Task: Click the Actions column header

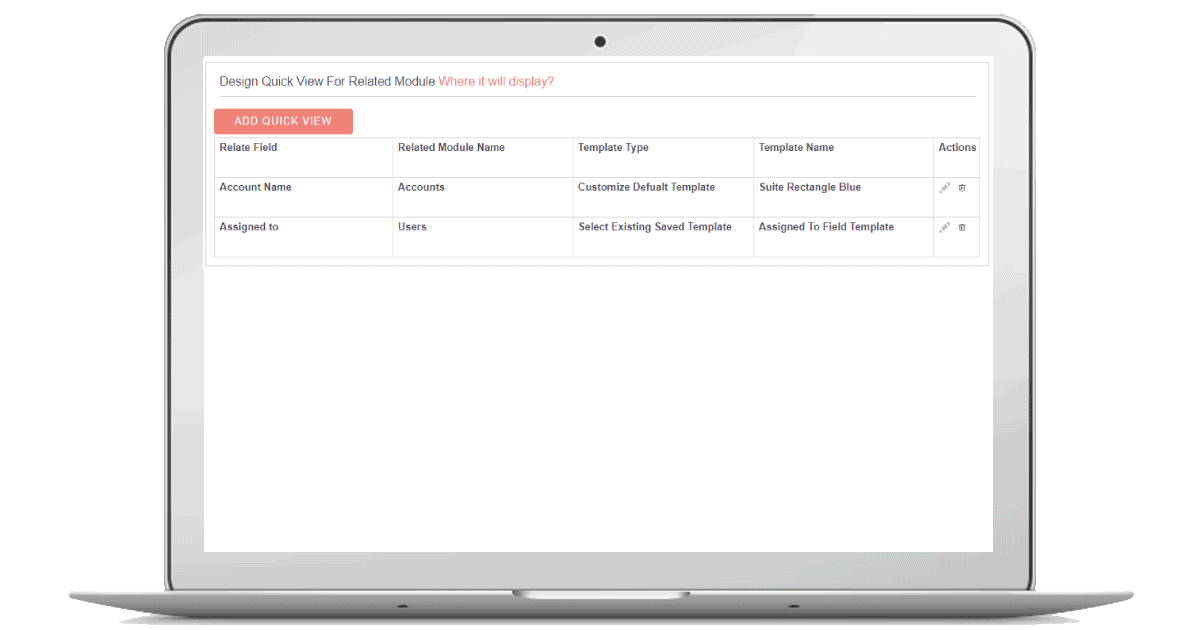Action: click(x=956, y=148)
